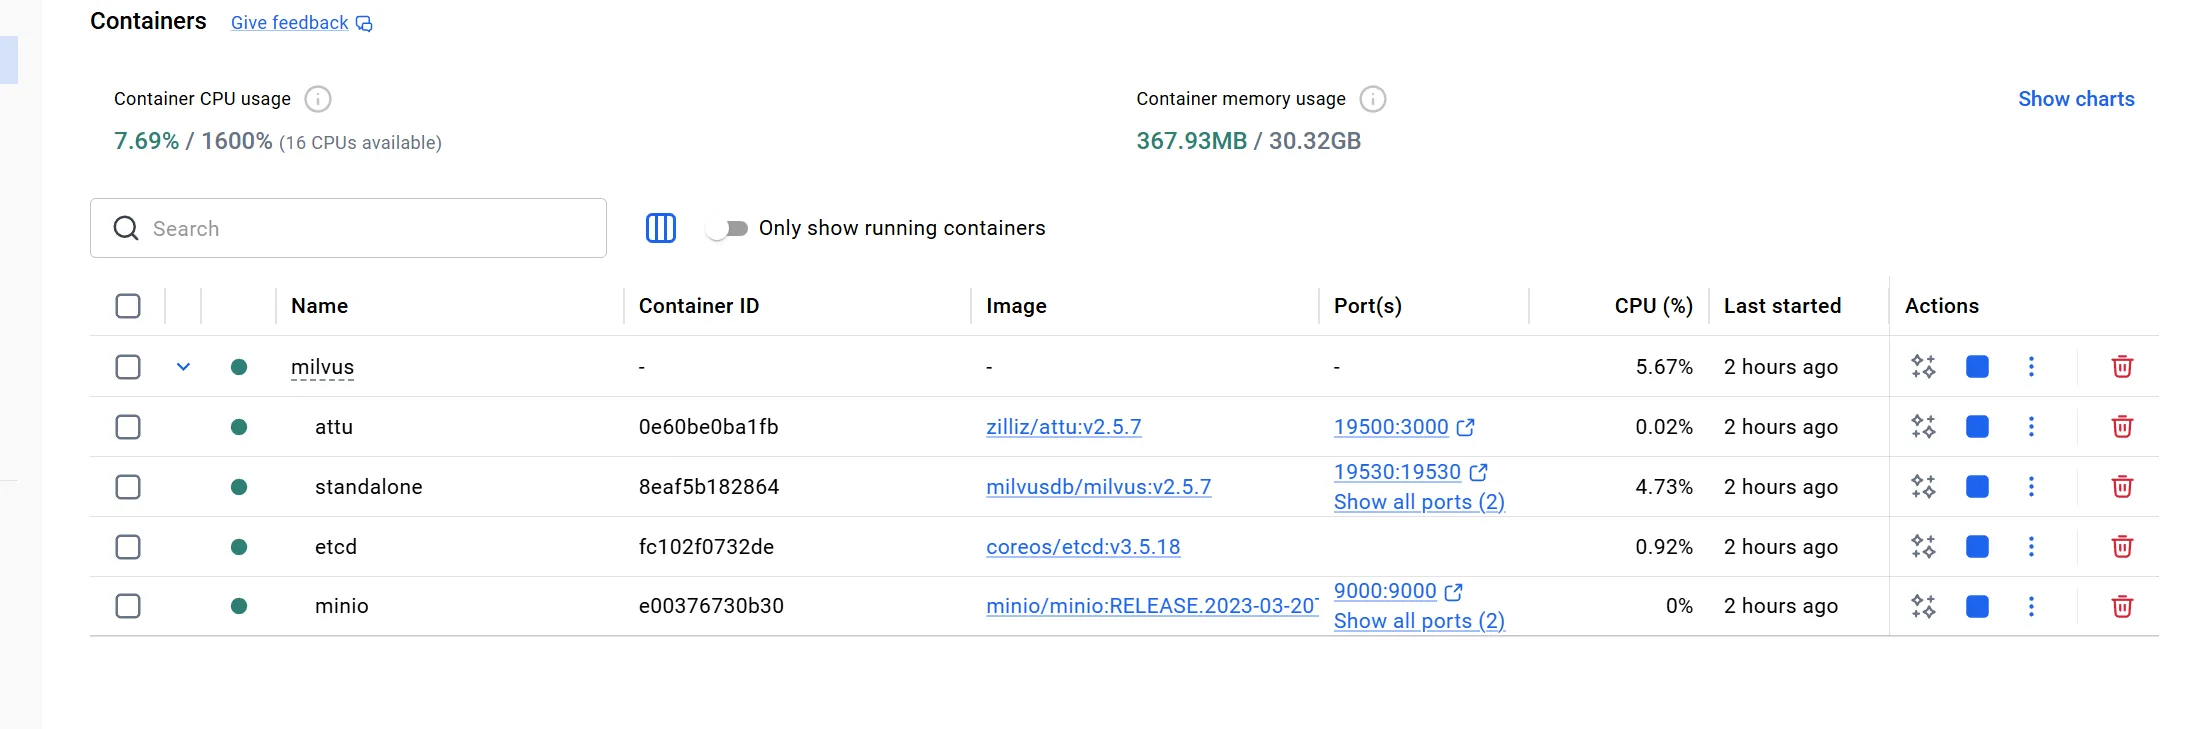Viewport: 2193px width, 729px height.
Task: Toggle Only show running containers switch
Action: [x=727, y=228]
